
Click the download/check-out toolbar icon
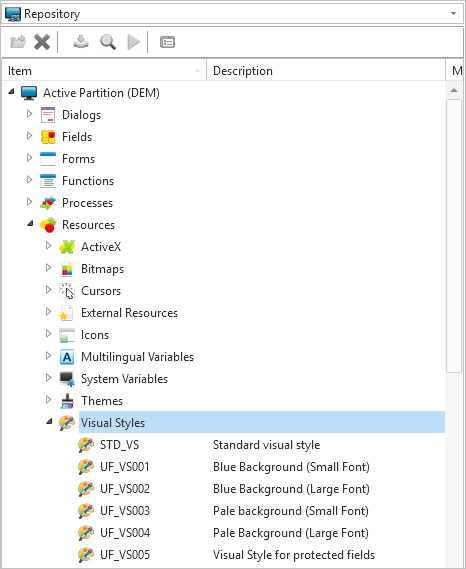coord(81,42)
